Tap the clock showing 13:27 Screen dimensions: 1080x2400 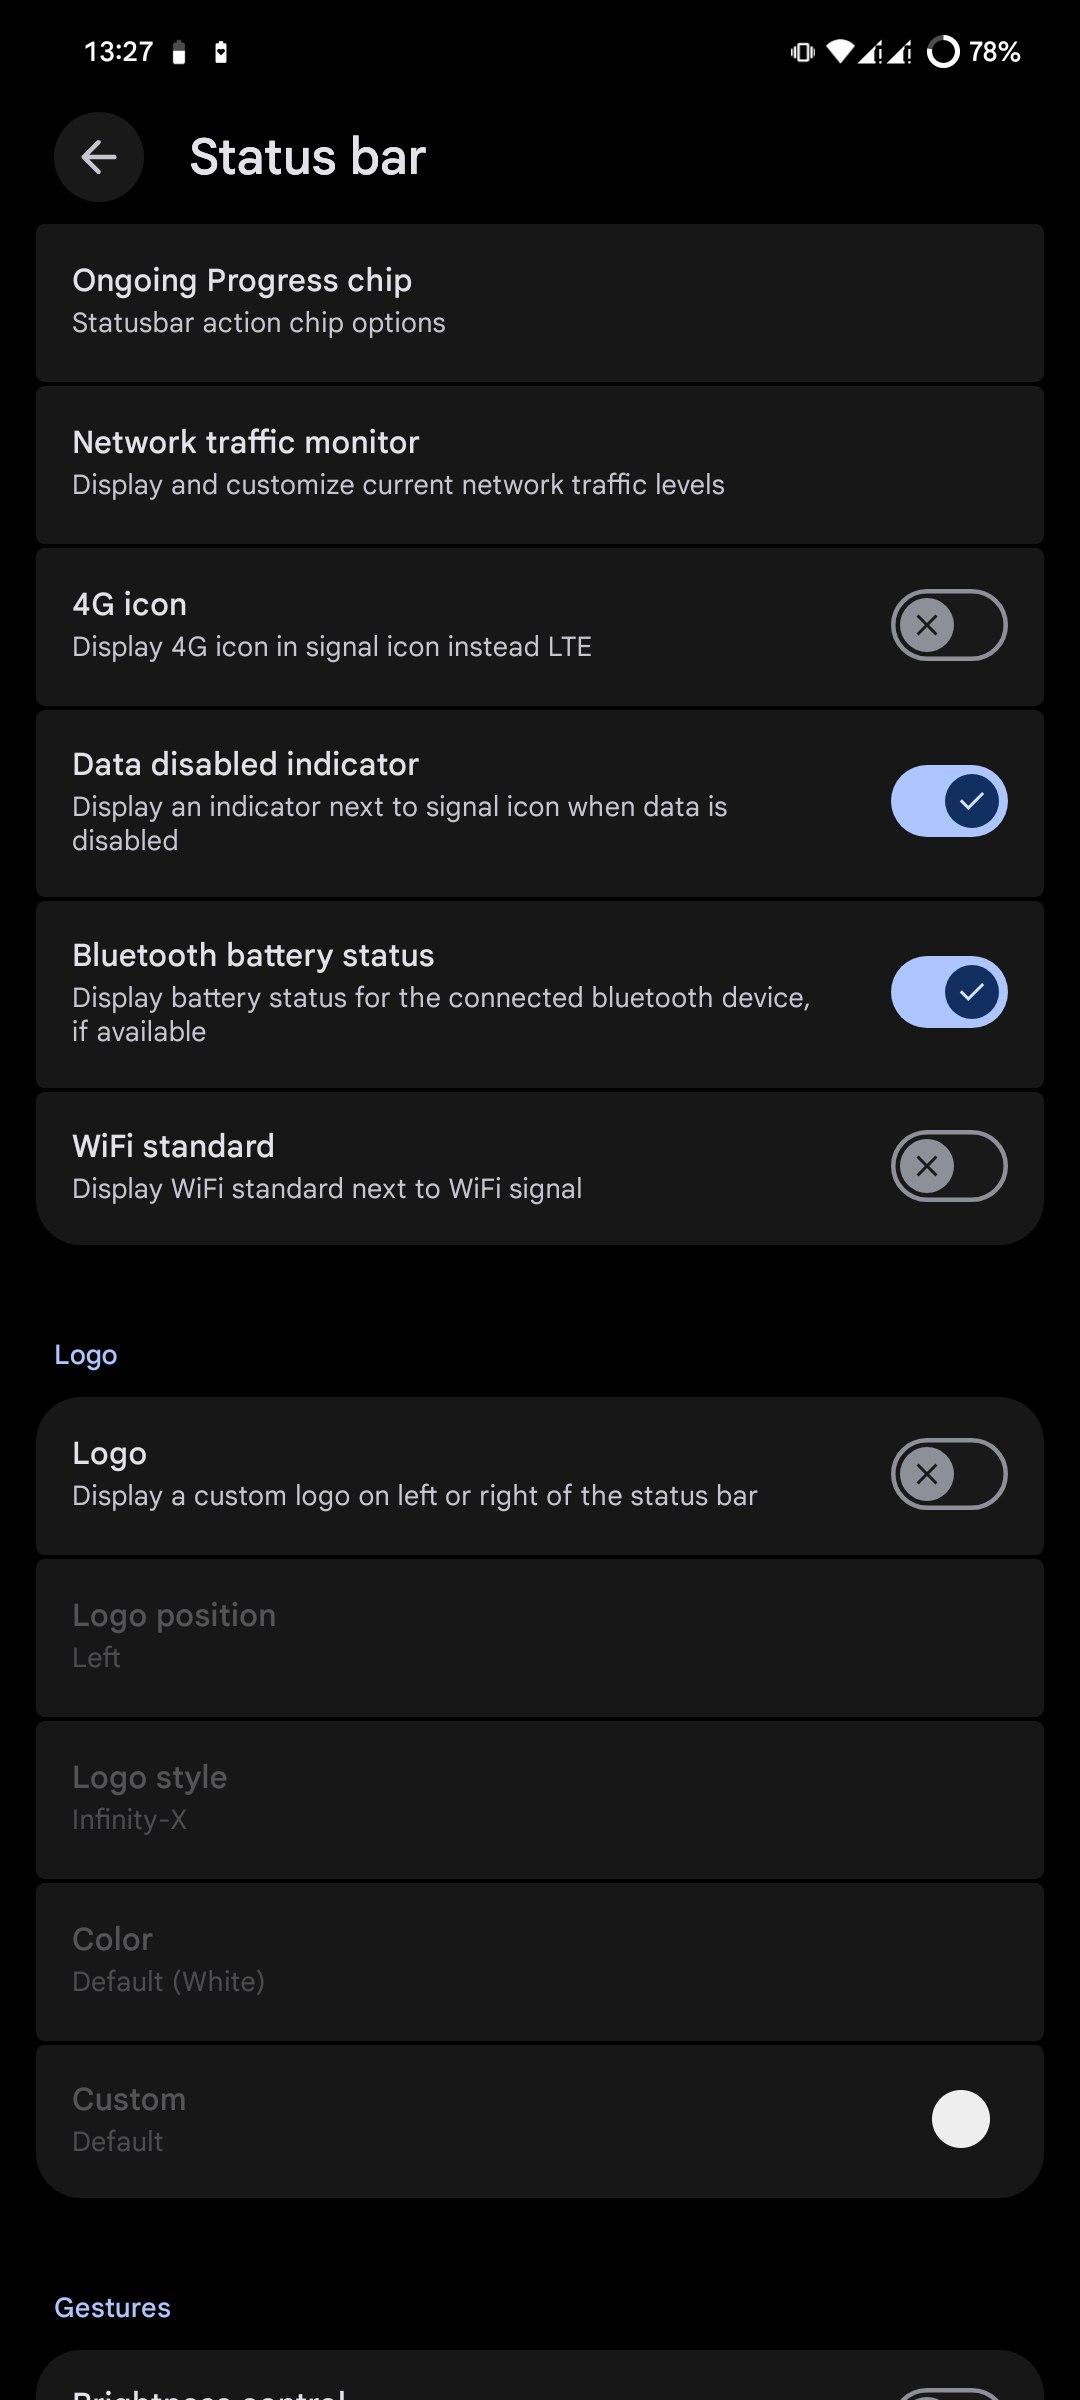point(119,52)
